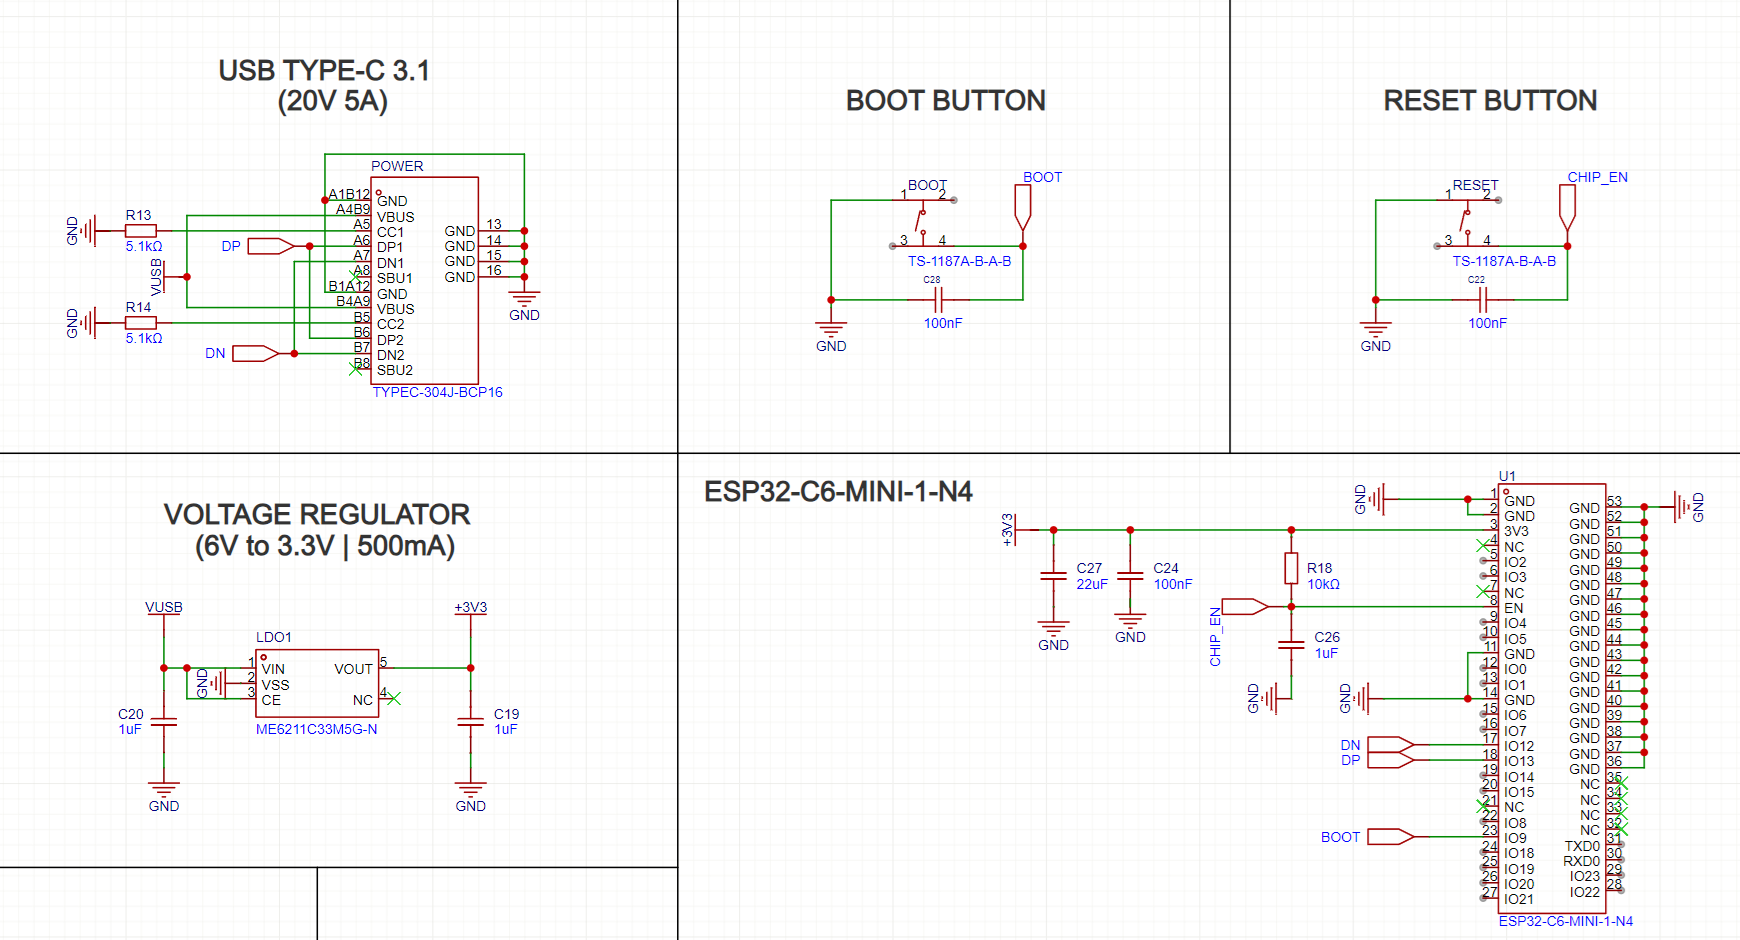Screen dimensions: 1740x940
Task: Click the DN net port beside USB connector
Action: (256, 353)
